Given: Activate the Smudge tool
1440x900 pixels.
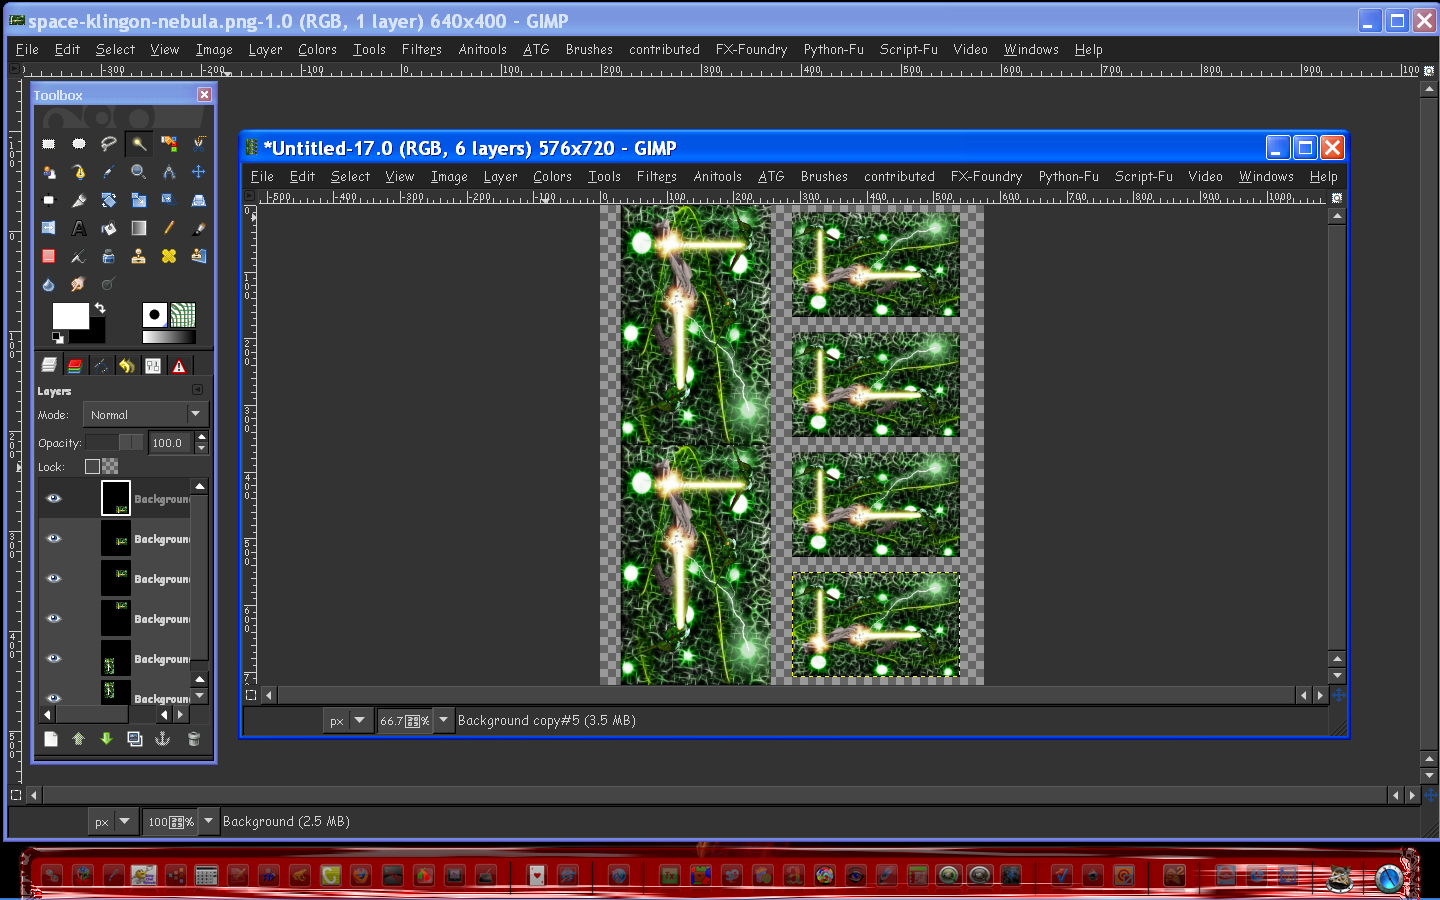Looking at the screenshot, I should pyautogui.click(x=78, y=285).
